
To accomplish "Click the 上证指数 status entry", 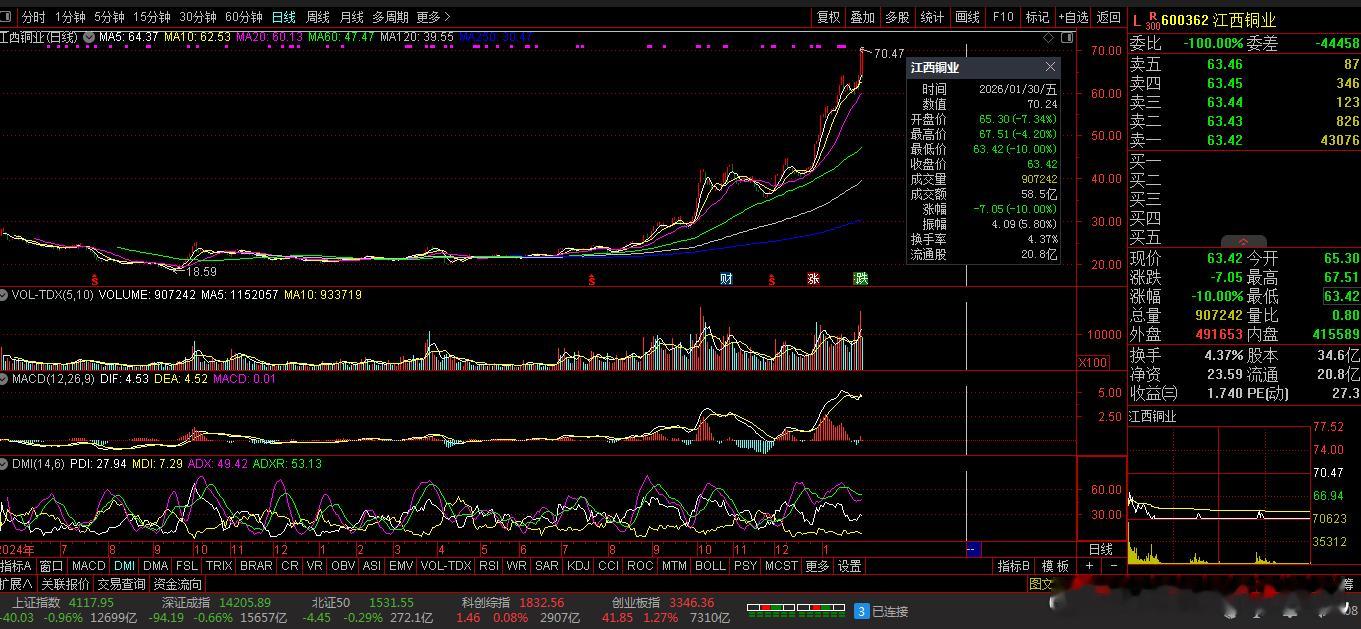I will click(36, 603).
